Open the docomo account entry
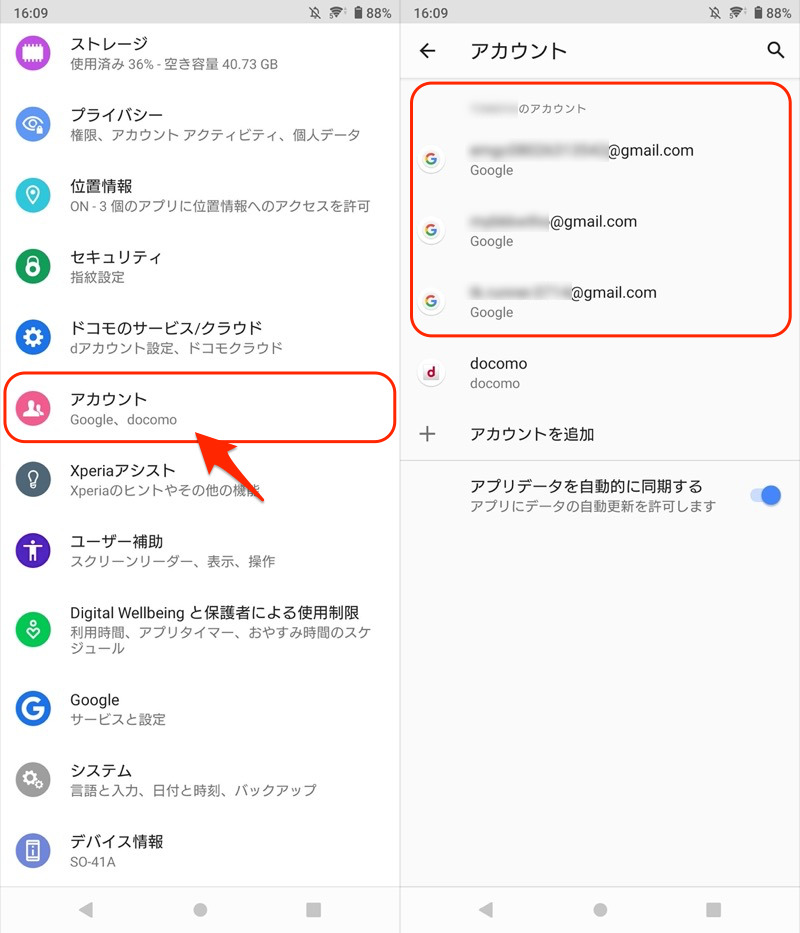 [x=600, y=372]
